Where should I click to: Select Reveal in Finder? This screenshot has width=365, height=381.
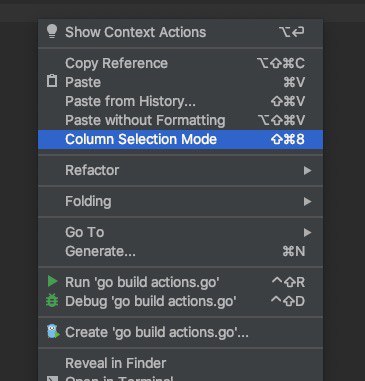180,363
